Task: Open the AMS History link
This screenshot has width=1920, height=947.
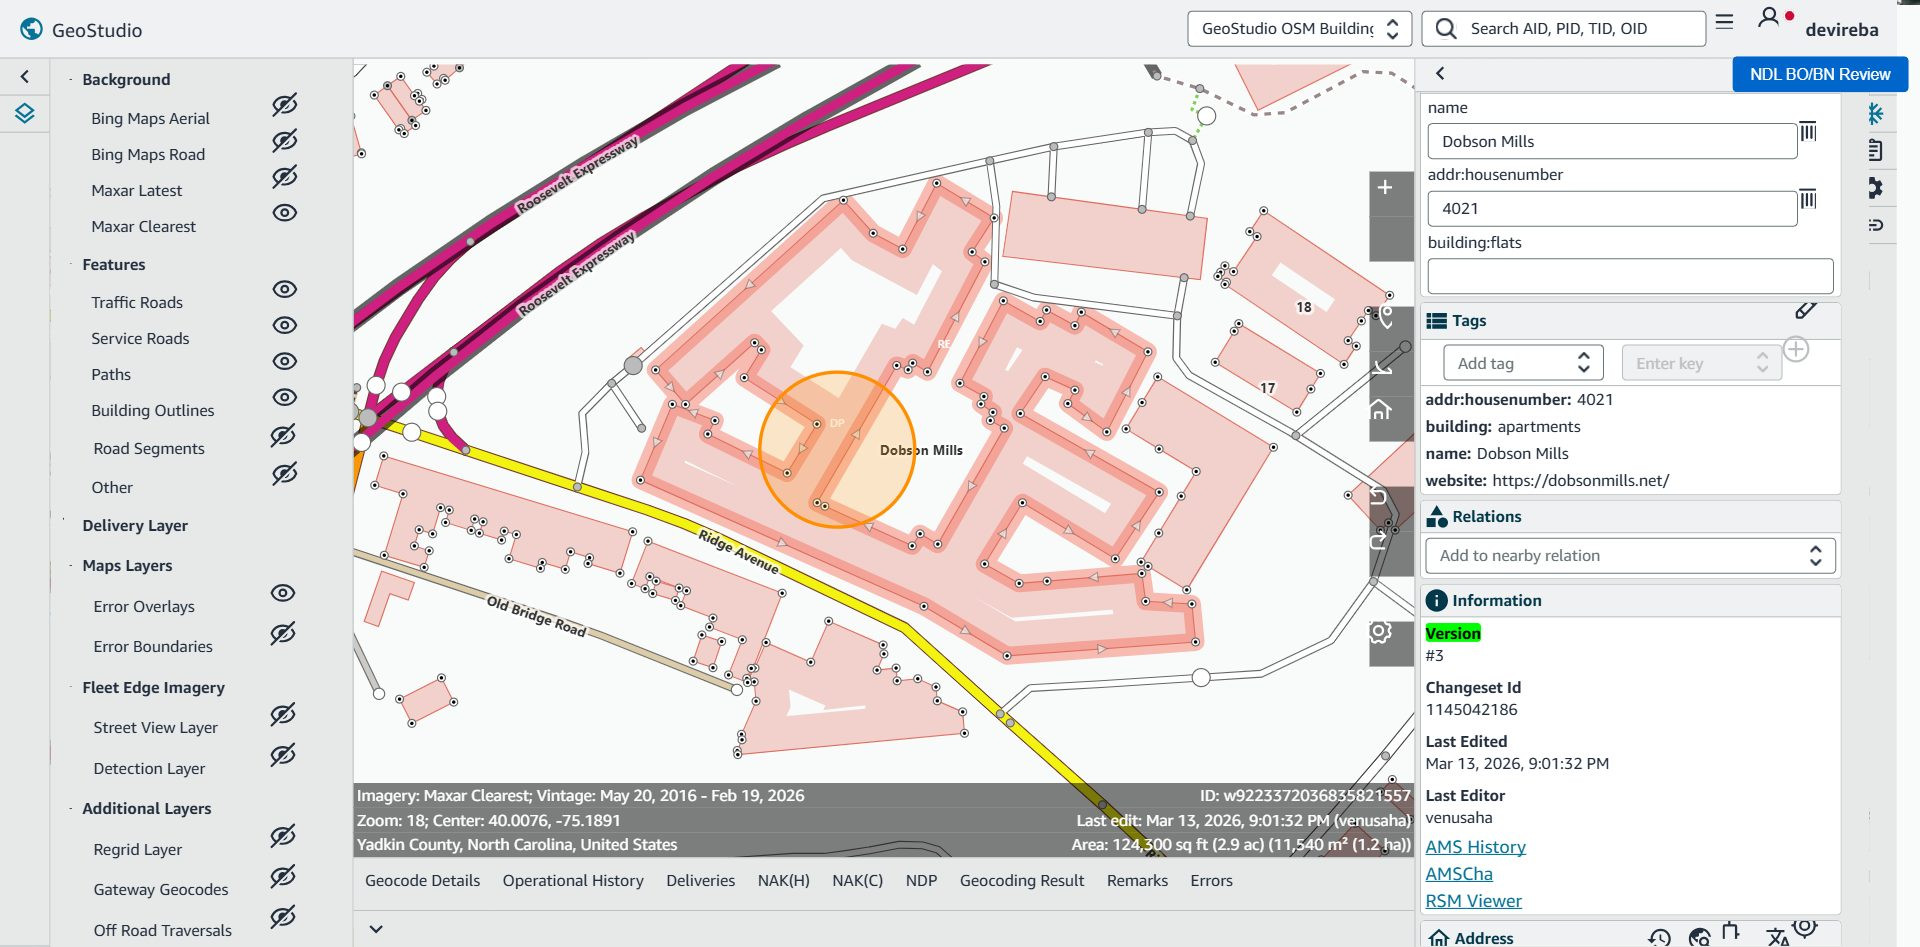Action: 1475,847
